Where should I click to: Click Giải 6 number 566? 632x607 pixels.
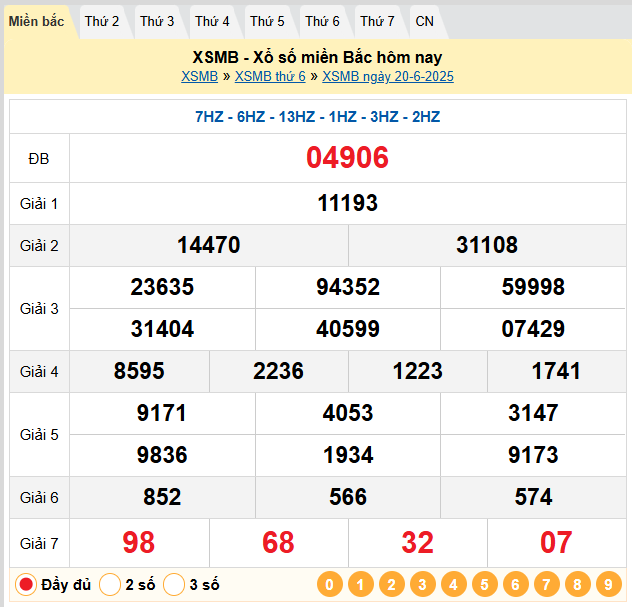click(348, 497)
